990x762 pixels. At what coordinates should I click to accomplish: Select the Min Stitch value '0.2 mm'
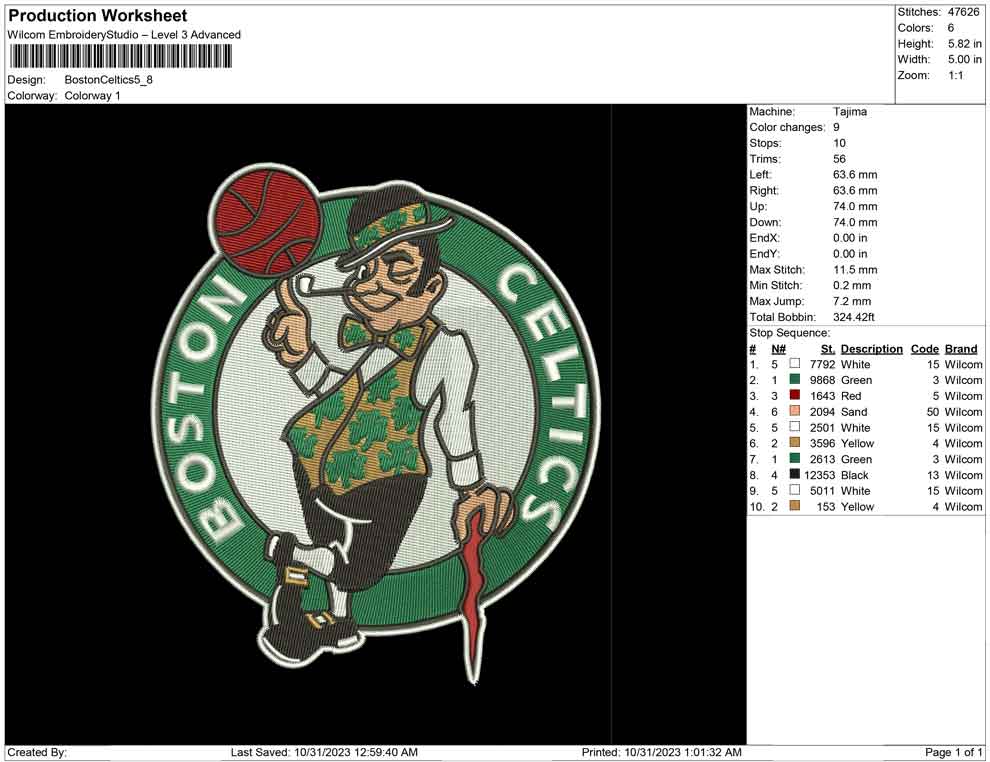tap(852, 285)
